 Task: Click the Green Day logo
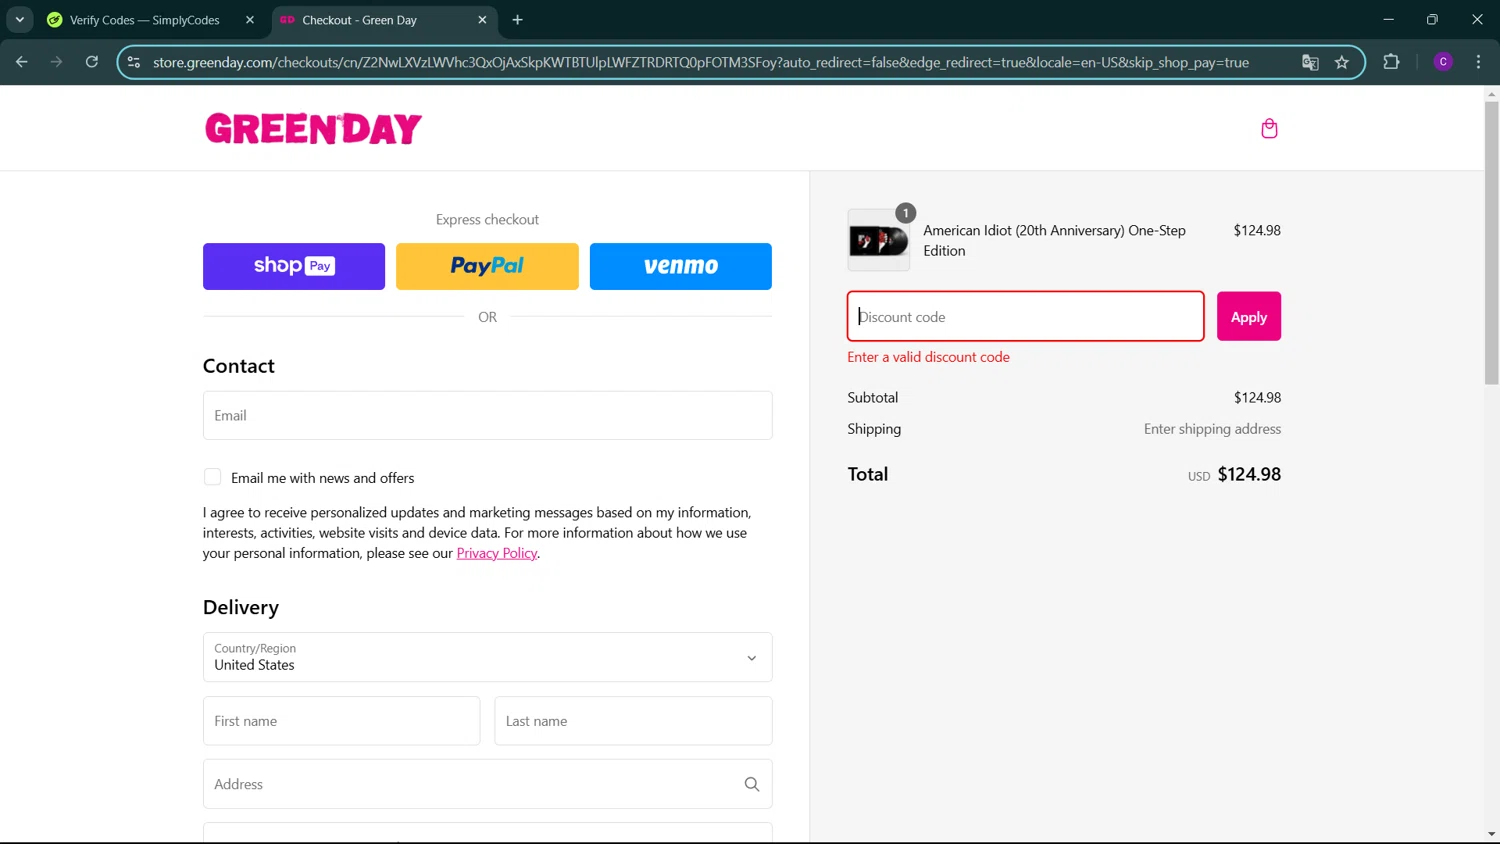pyautogui.click(x=313, y=128)
